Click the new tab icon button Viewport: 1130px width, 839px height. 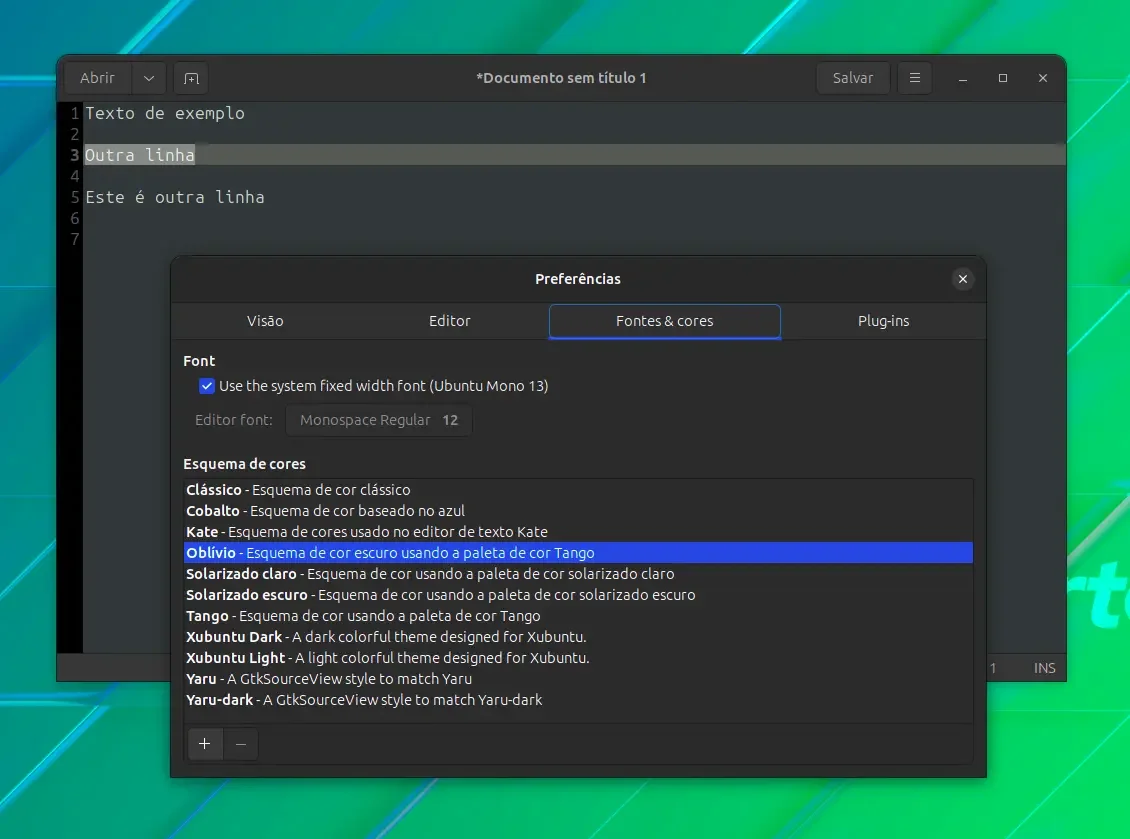click(x=191, y=78)
